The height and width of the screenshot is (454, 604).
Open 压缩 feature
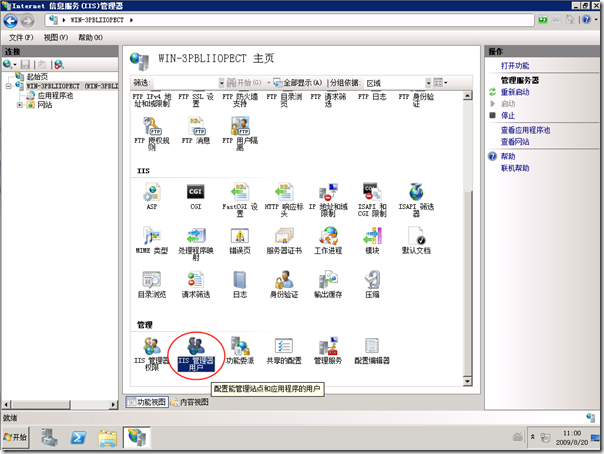coord(372,284)
